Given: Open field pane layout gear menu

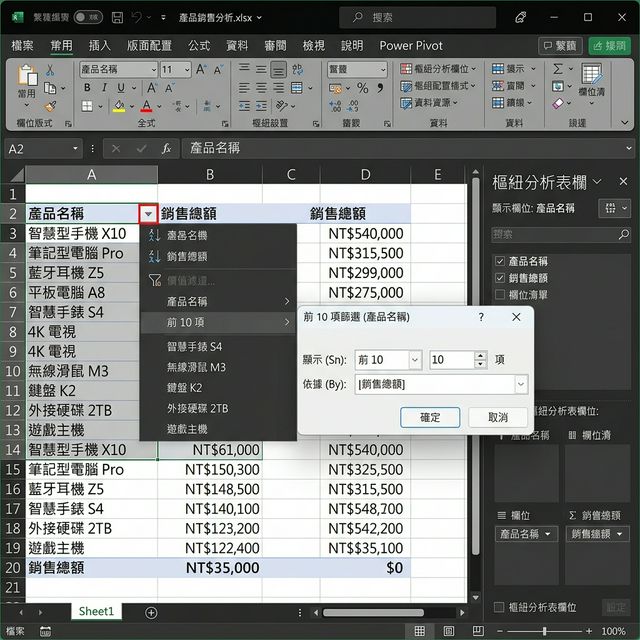Looking at the screenshot, I should coord(615,208).
